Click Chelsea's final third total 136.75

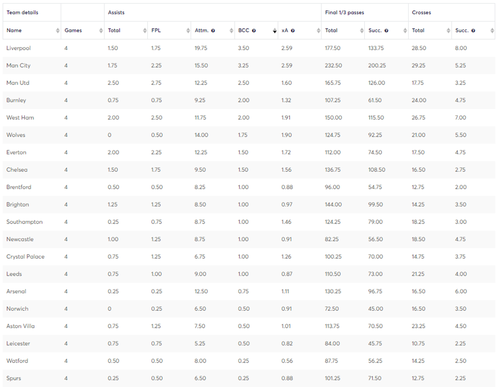pos(333,170)
